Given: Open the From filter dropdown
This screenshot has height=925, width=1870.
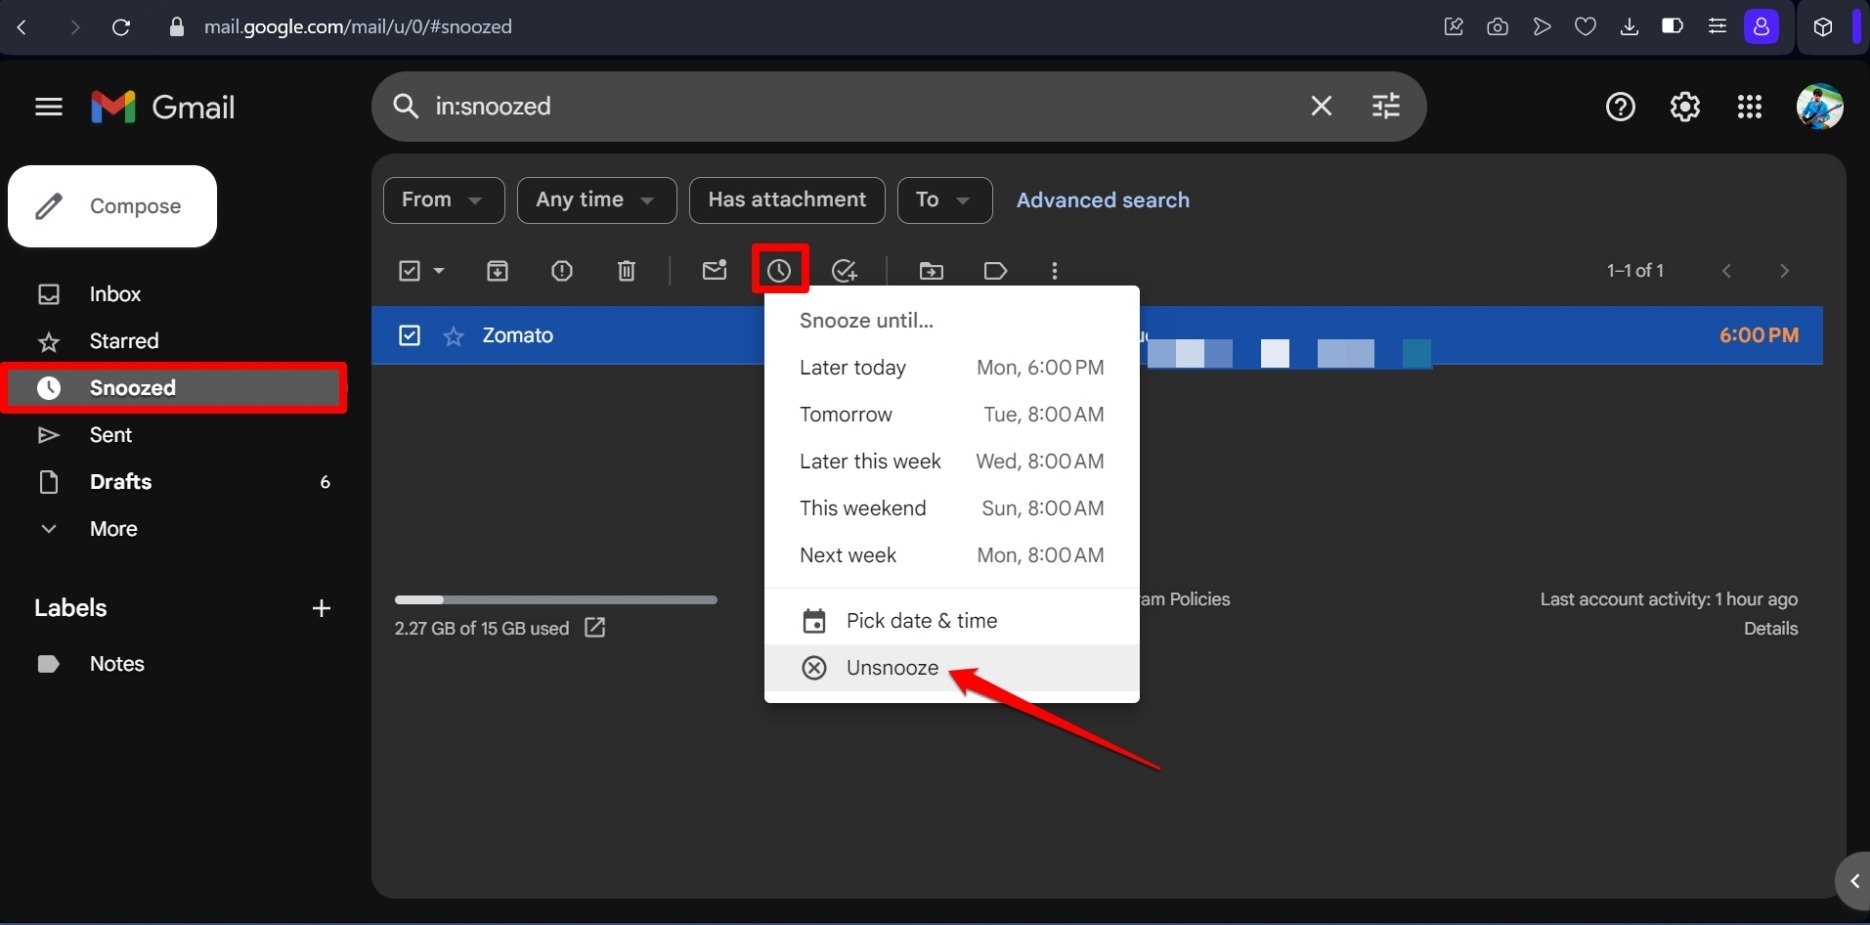Looking at the screenshot, I should (x=443, y=200).
